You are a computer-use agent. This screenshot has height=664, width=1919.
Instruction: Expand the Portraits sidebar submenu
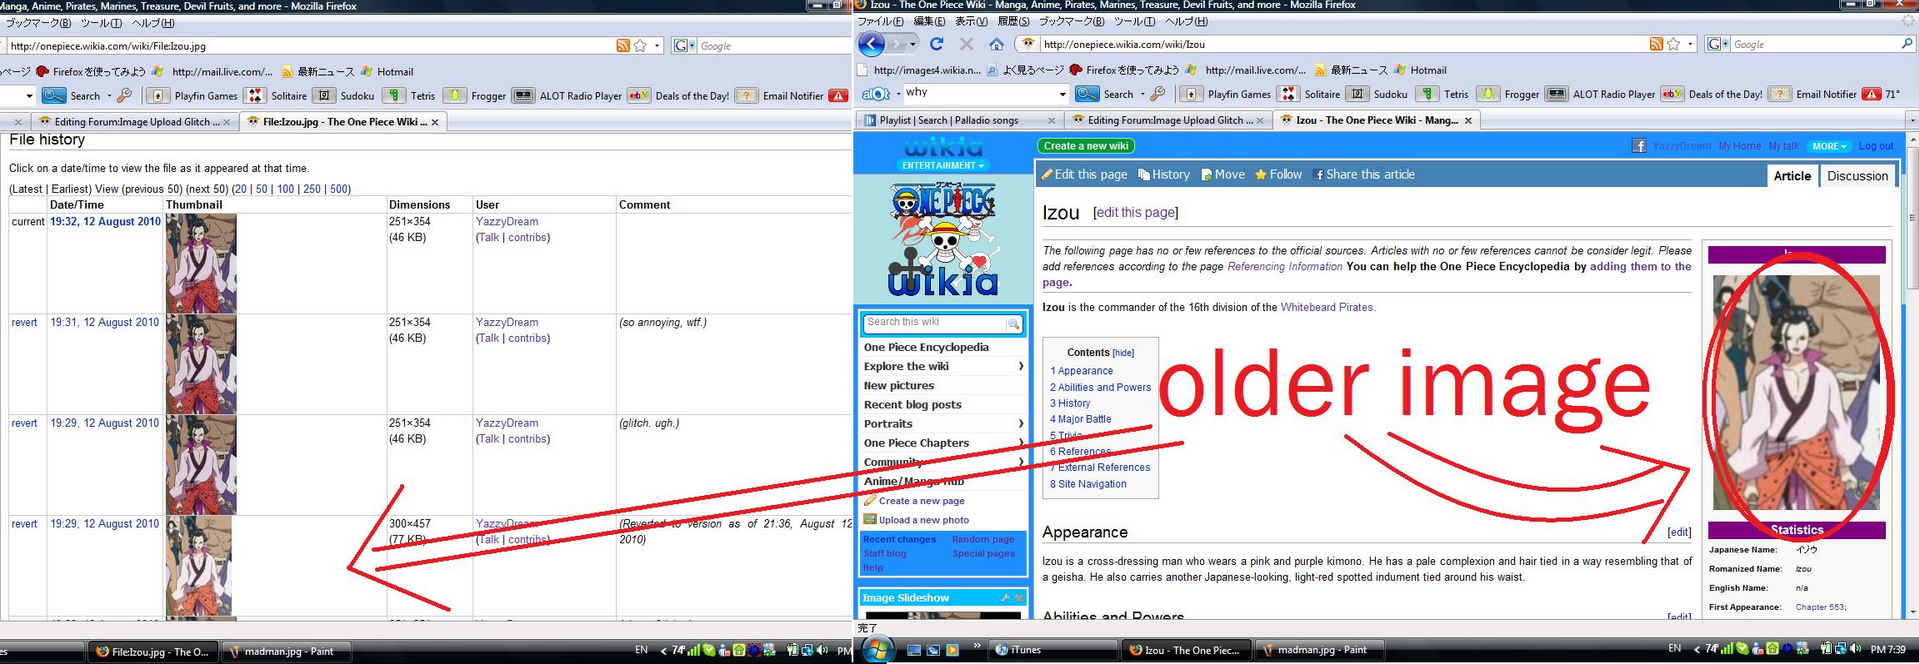tap(1020, 424)
